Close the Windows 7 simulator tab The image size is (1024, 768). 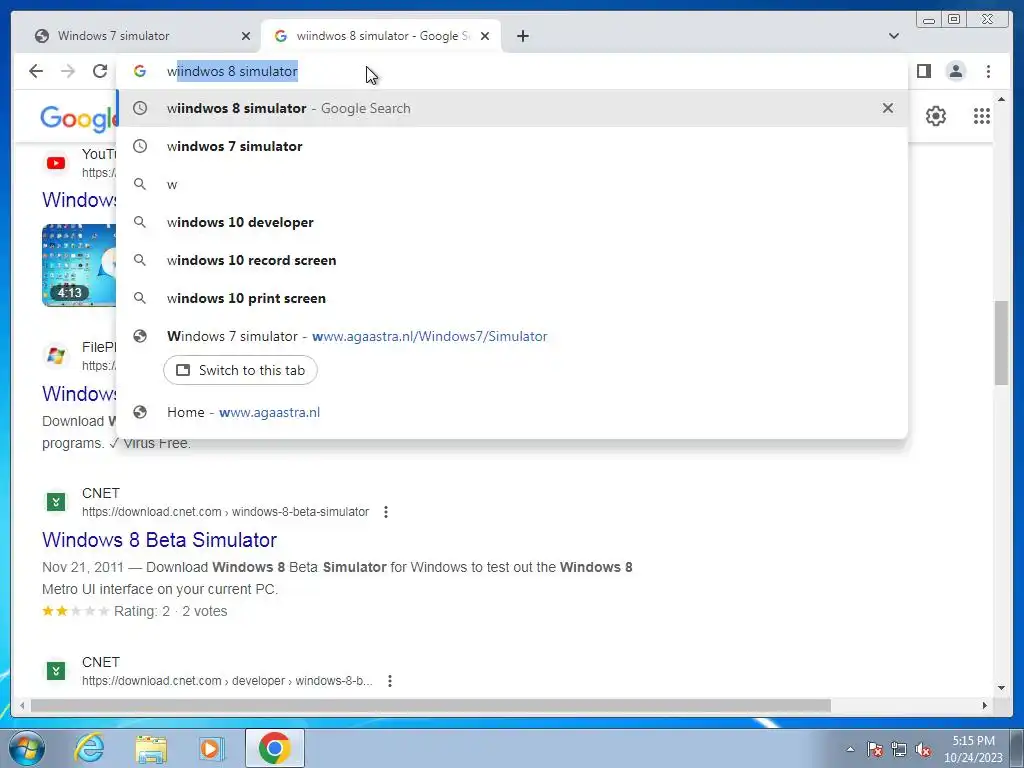click(246, 36)
